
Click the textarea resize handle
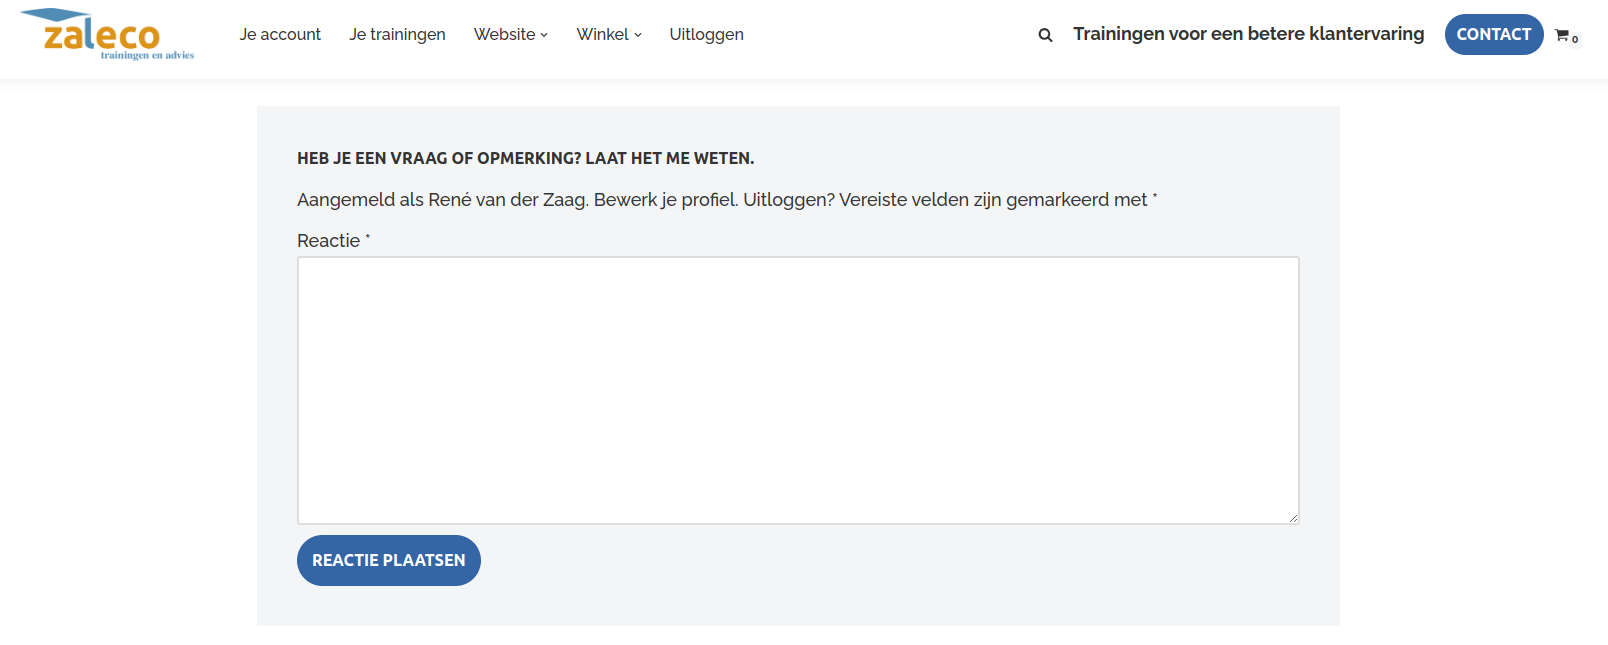click(x=1293, y=518)
